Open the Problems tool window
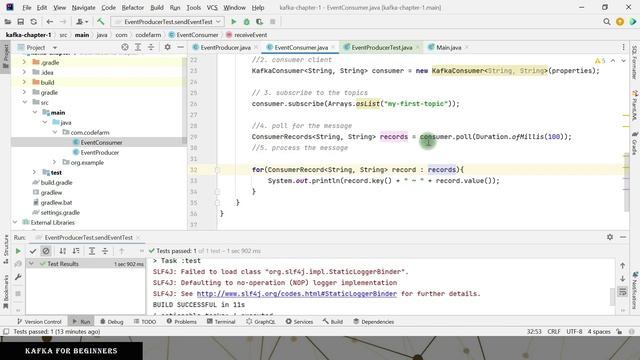 181,322
